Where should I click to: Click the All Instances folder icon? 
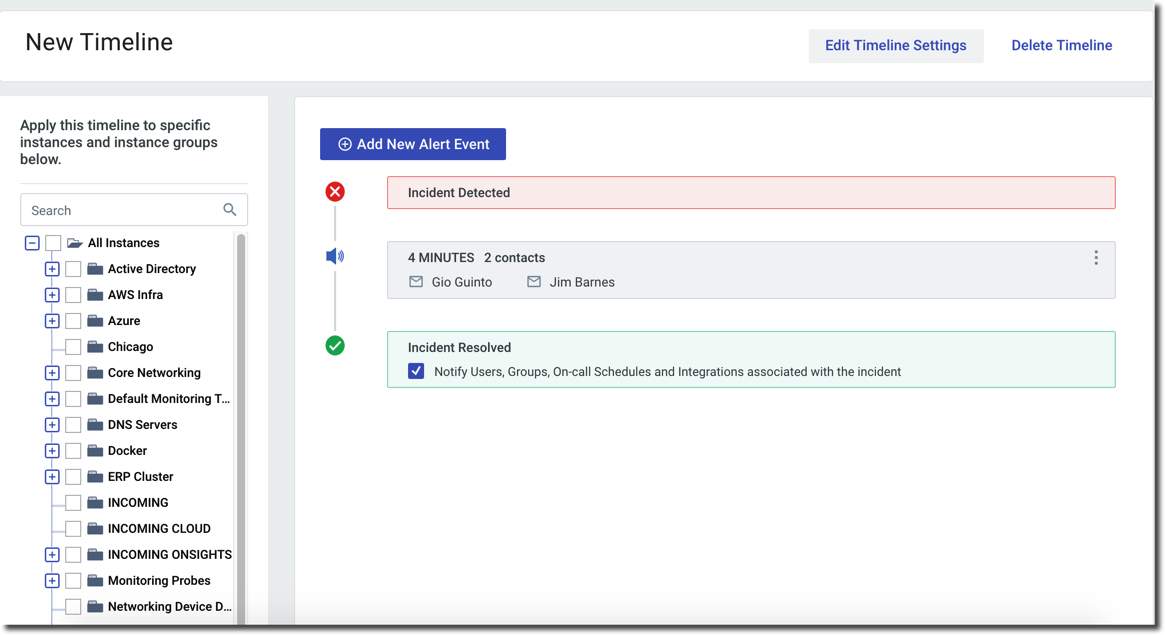point(74,242)
